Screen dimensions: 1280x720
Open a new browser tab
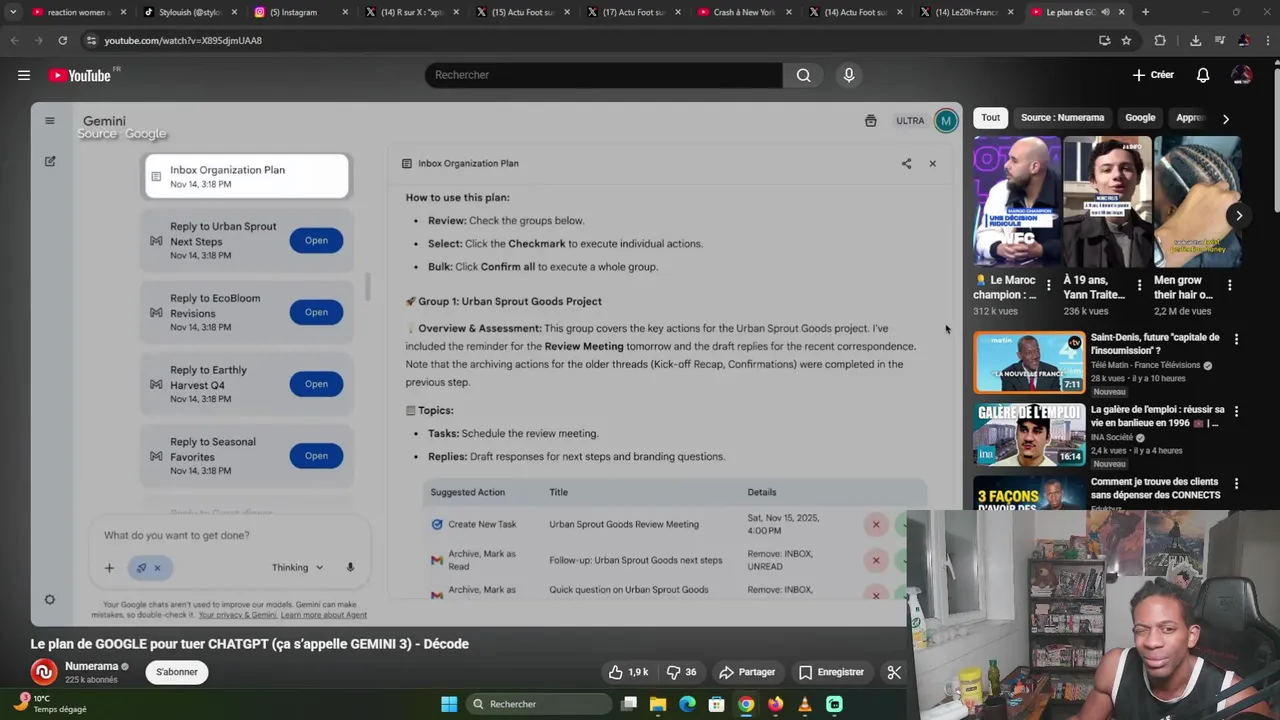1145,12
